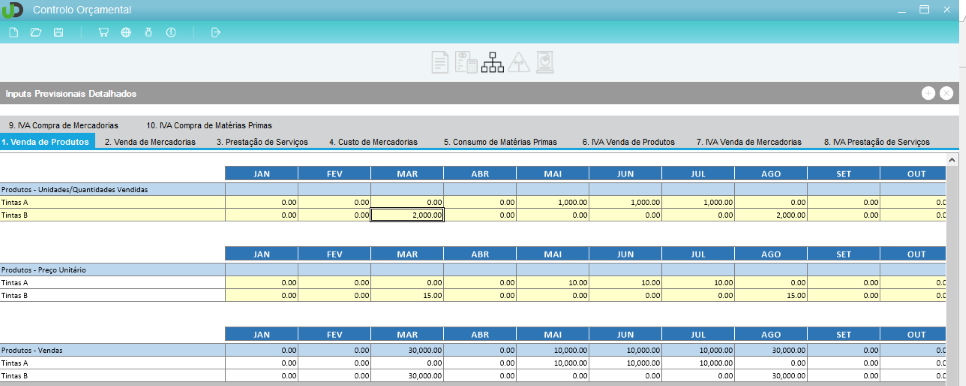Click the globe toolbar icon
The height and width of the screenshot is (386, 966).
coord(126,33)
